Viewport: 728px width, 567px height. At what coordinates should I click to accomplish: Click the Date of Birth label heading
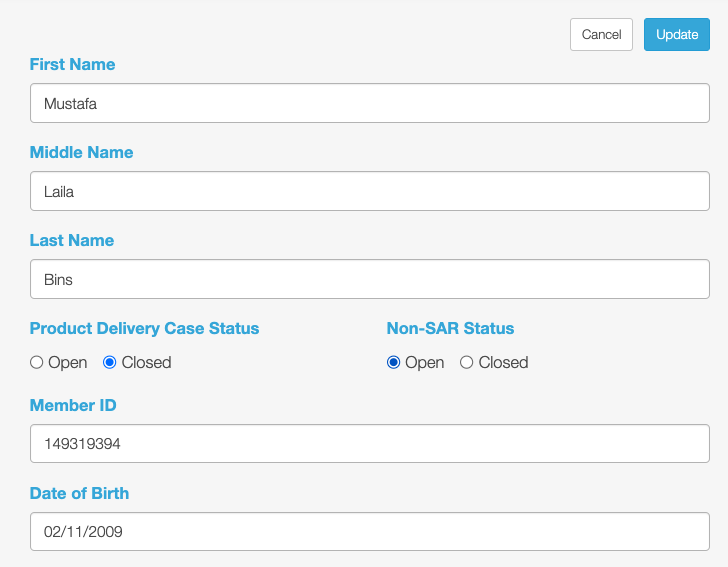(x=79, y=493)
